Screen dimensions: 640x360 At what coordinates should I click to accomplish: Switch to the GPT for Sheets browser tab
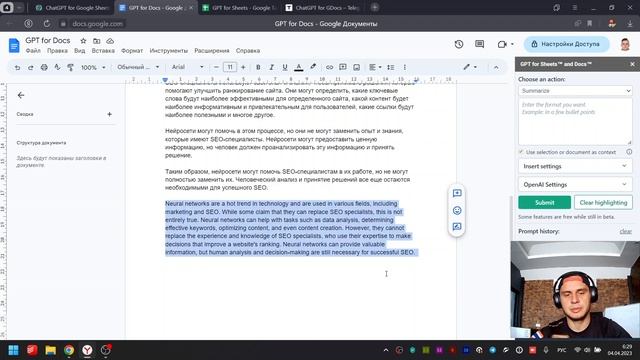[x=239, y=8]
